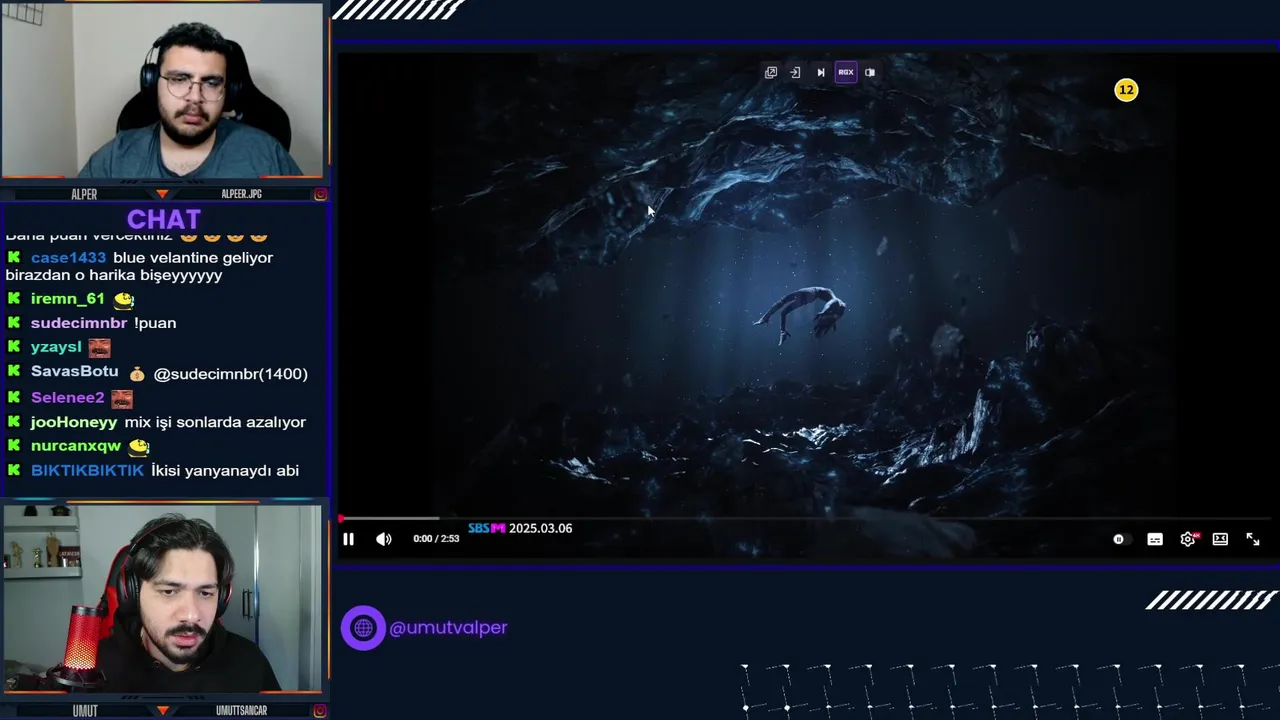Switch to theater mode view

coord(1220,539)
